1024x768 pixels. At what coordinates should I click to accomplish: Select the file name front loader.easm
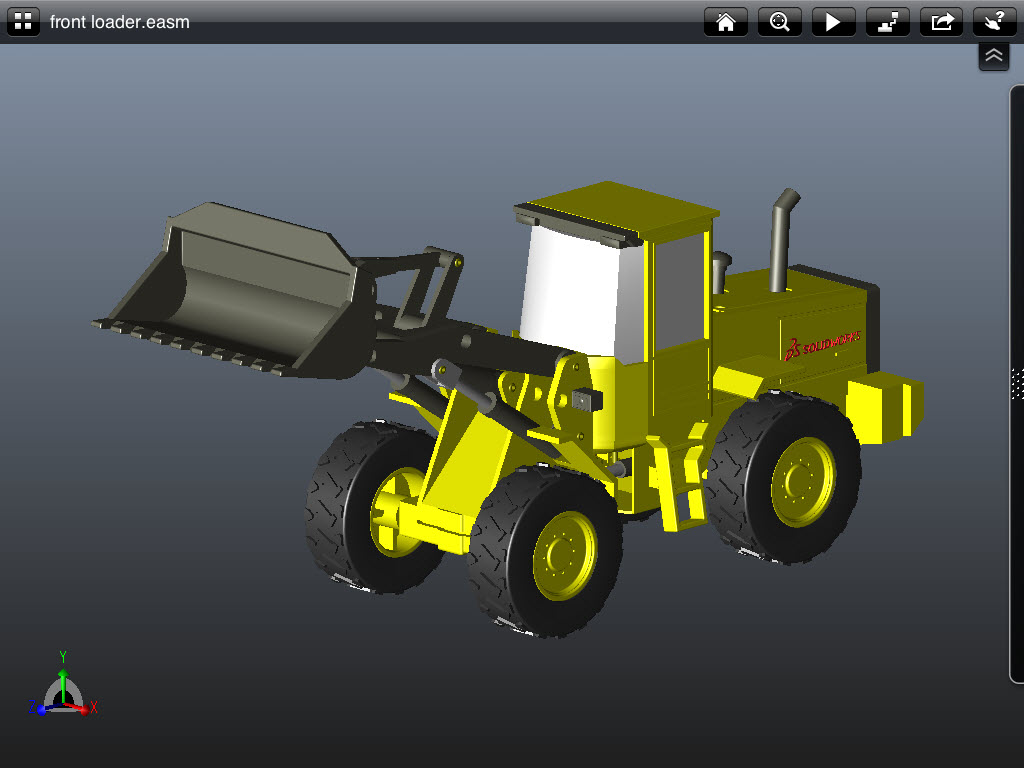coord(120,22)
